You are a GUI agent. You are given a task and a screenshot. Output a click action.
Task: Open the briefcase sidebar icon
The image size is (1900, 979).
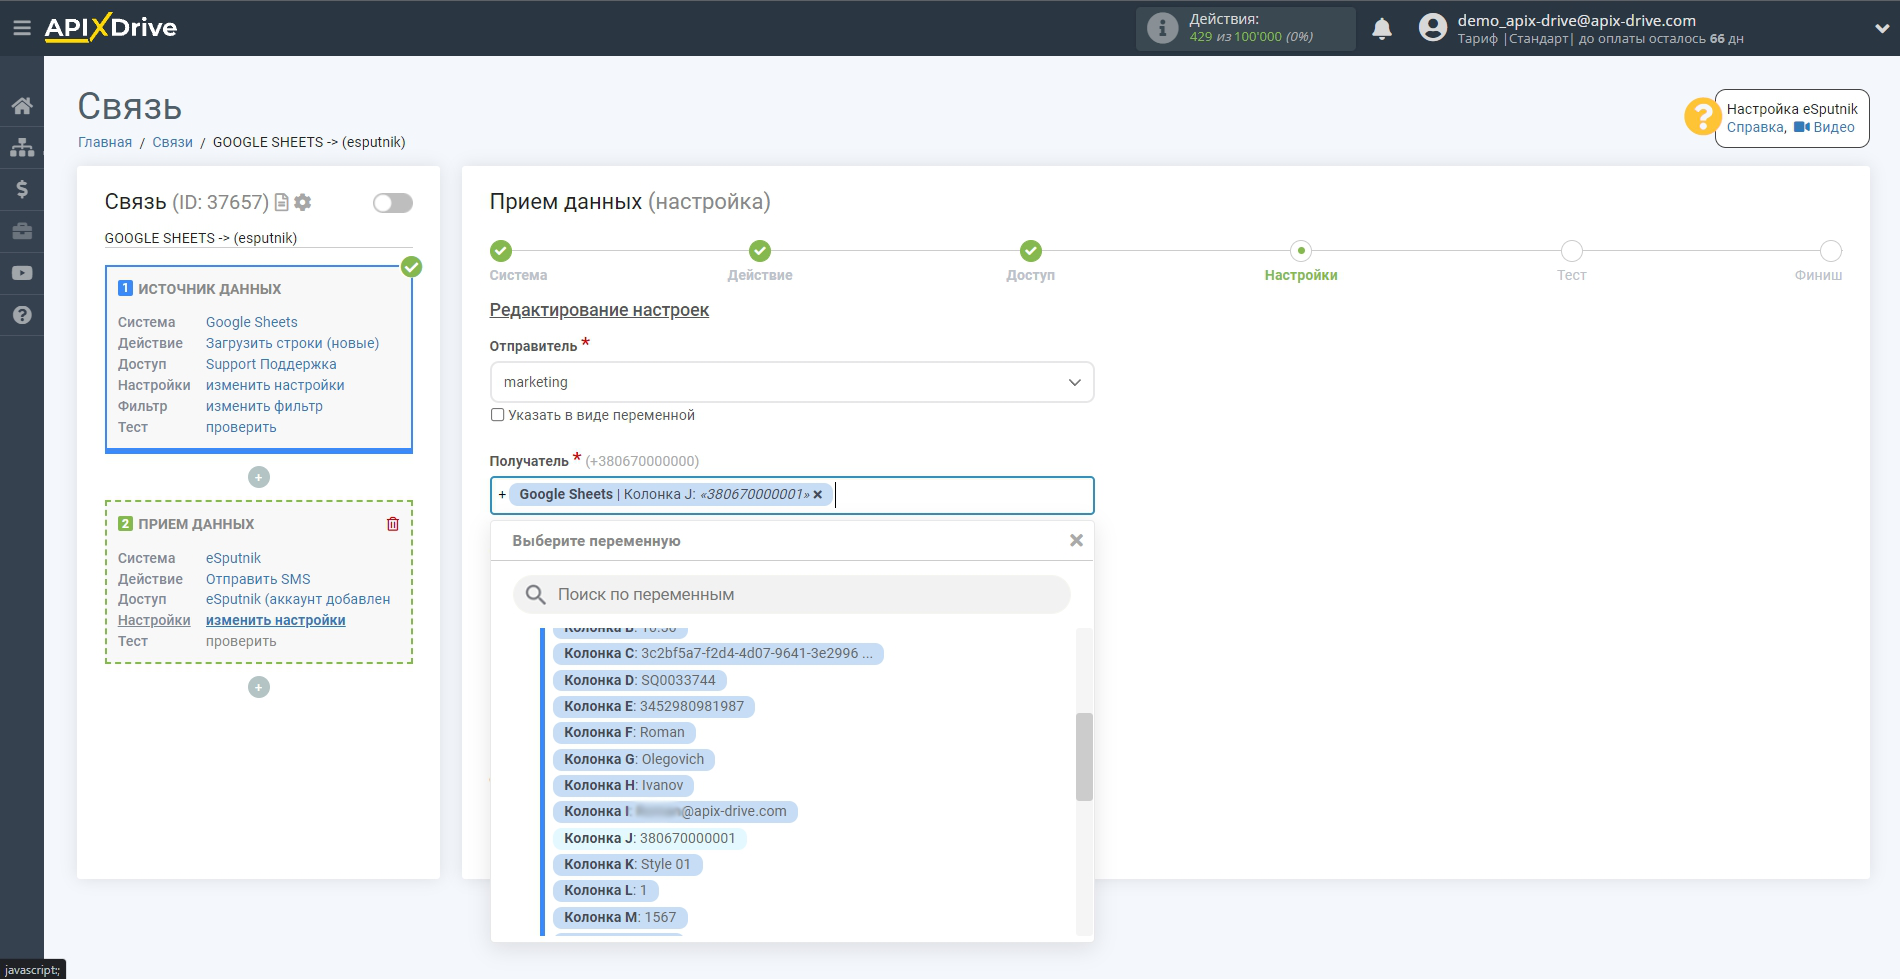click(22, 231)
